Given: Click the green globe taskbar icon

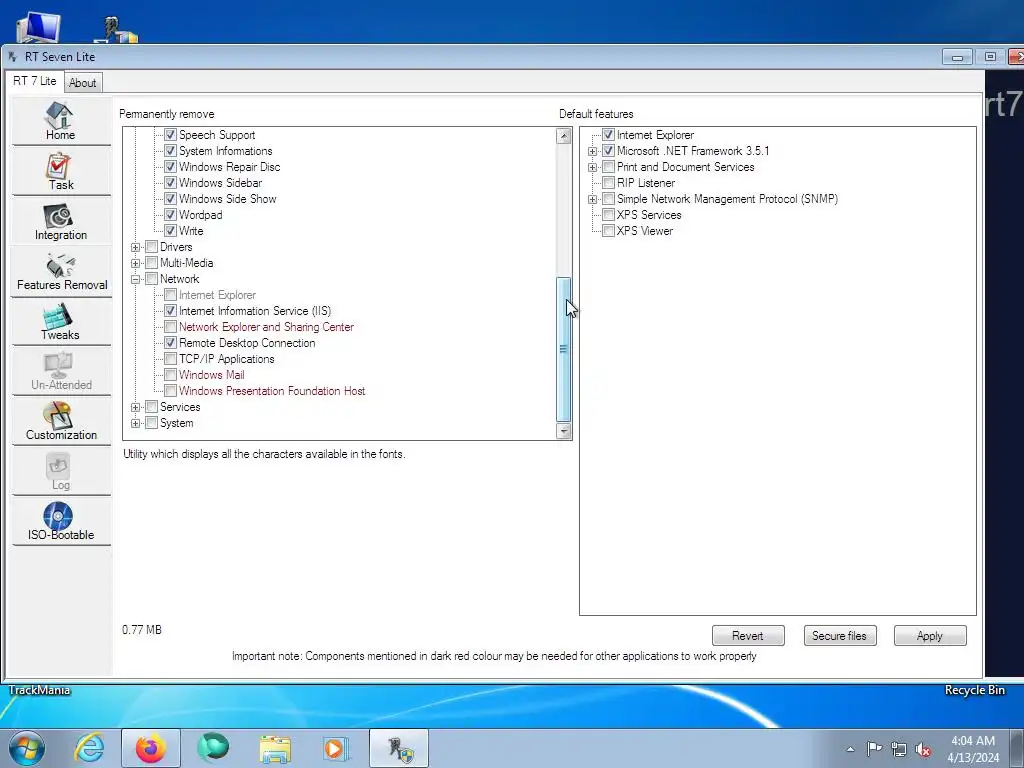Looking at the screenshot, I should tap(213, 748).
